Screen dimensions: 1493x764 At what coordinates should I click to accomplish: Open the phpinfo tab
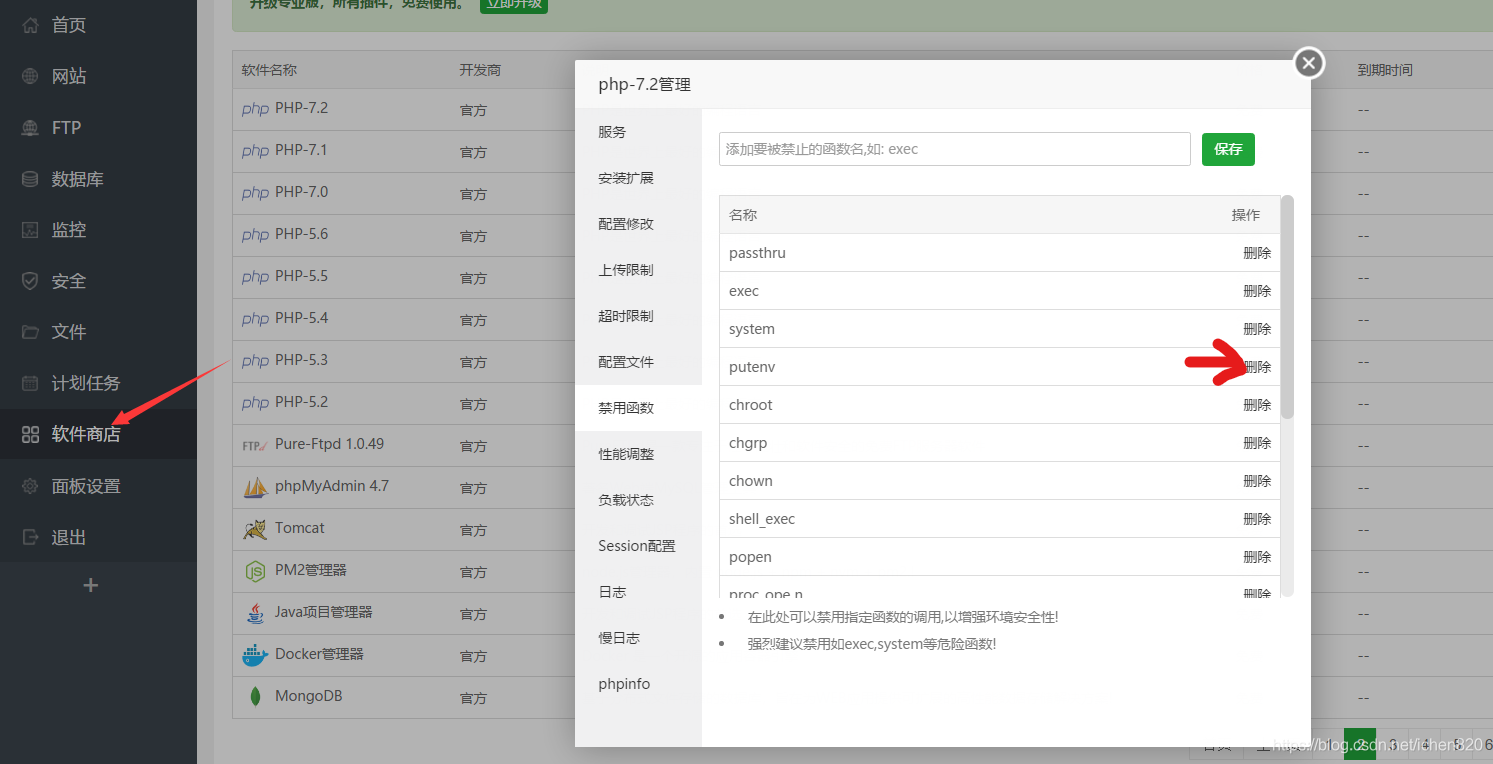tap(624, 683)
